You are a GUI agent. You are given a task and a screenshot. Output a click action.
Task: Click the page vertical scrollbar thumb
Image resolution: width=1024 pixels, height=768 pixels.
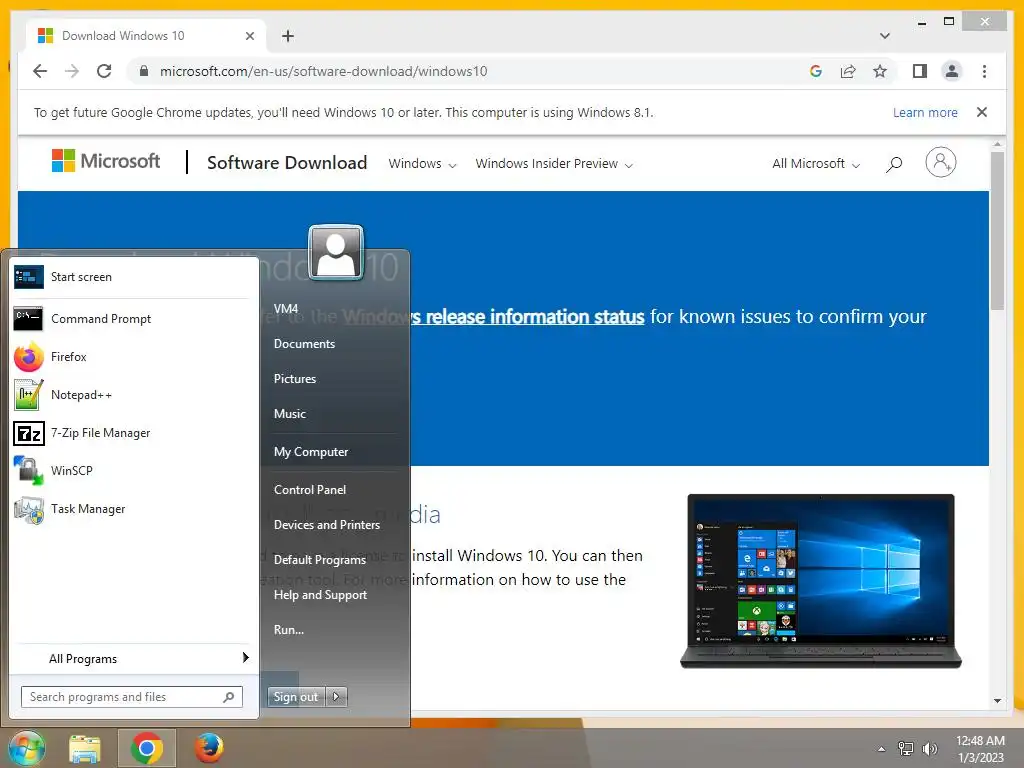pos(997,231)
